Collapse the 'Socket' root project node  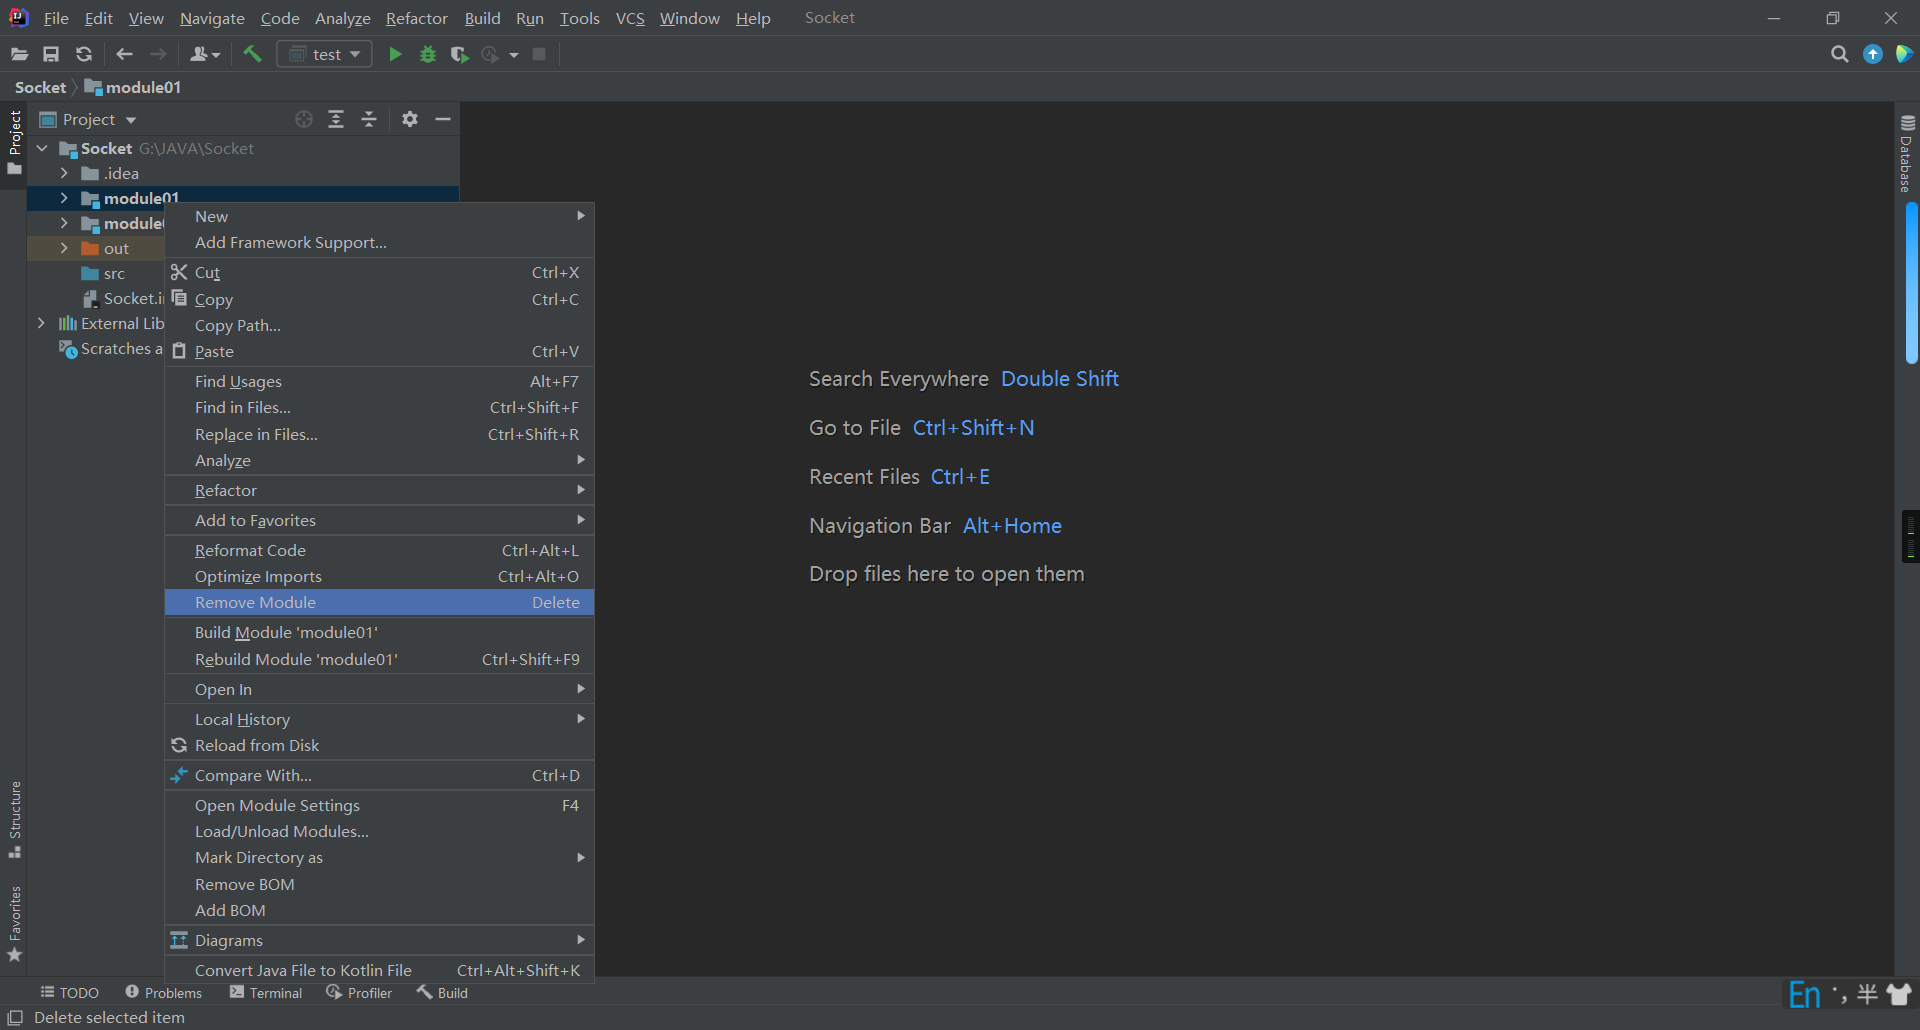[x=41, y=148]
